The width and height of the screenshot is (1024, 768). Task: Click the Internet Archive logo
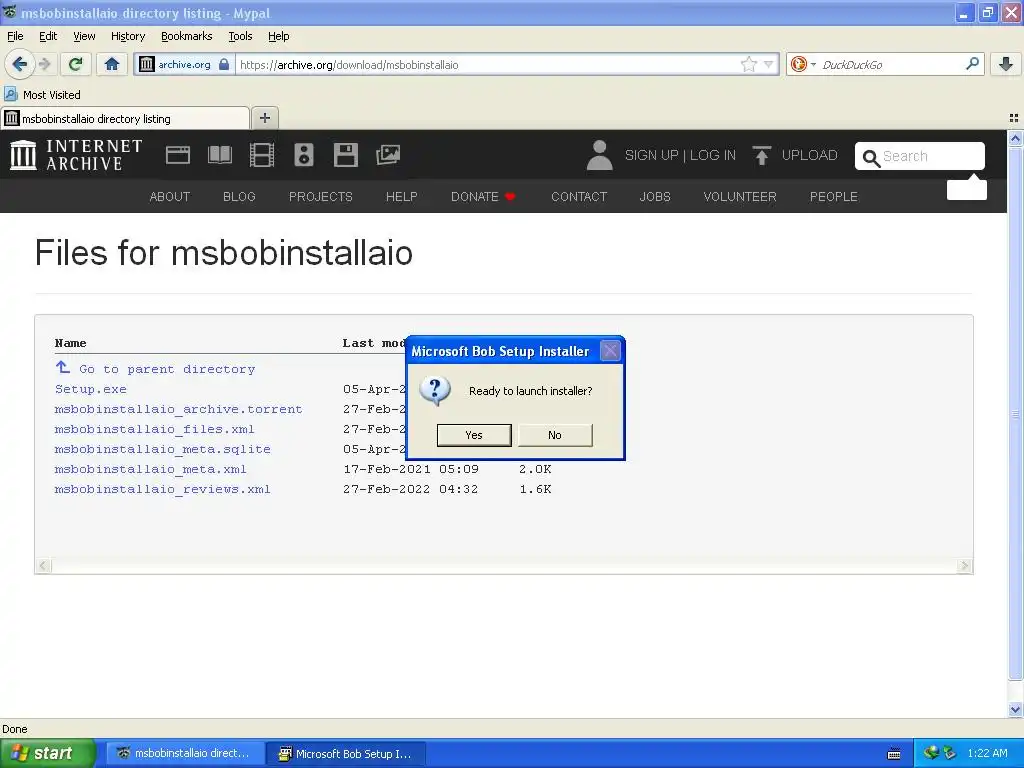[76, 155]
